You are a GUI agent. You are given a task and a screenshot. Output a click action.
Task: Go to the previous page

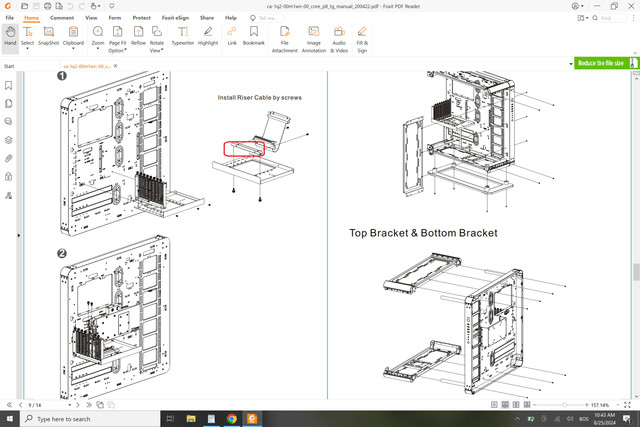tap(20, 405)
